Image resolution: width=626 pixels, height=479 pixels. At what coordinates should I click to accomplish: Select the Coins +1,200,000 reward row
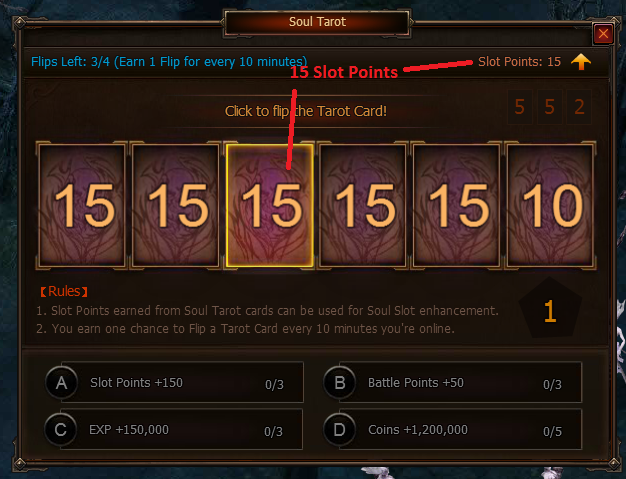(452, 430)
